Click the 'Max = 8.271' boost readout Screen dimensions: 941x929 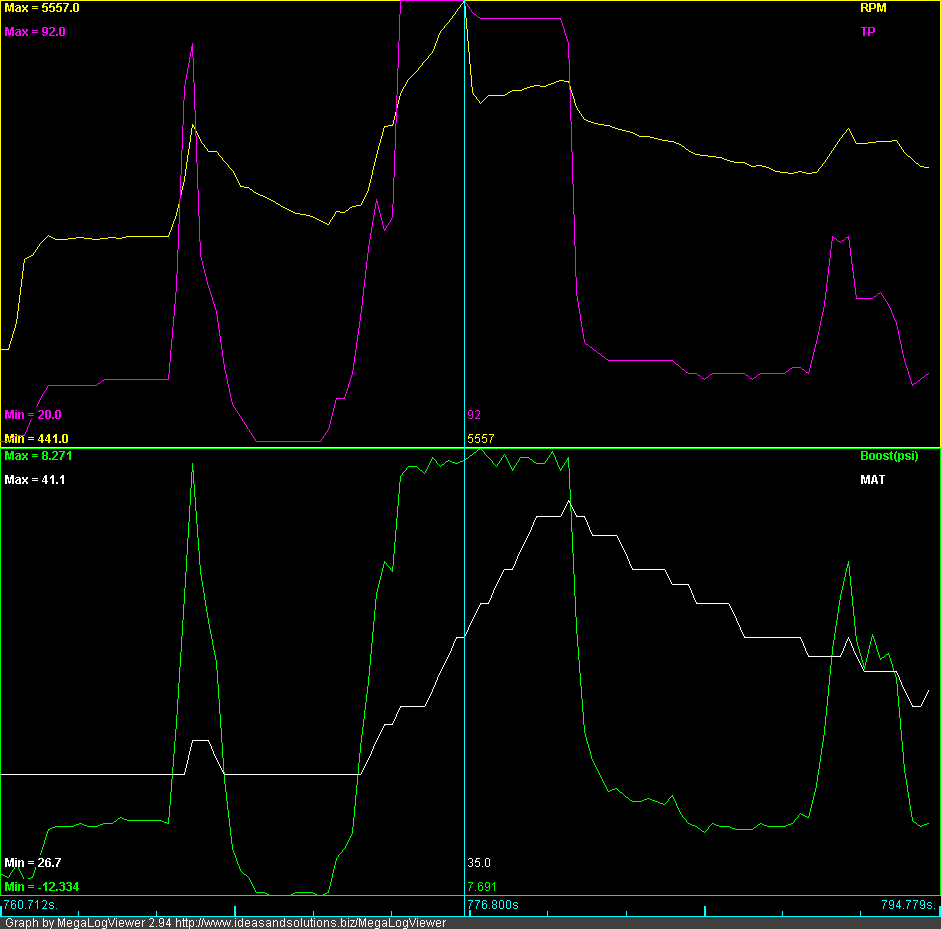[38, 456]
